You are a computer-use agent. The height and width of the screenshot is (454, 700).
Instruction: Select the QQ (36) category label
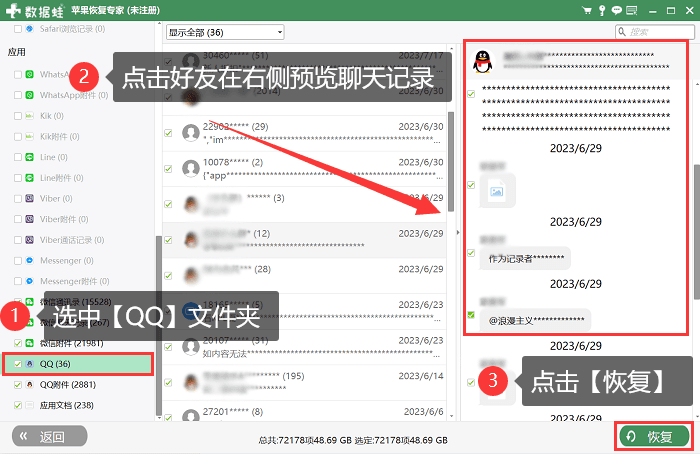click(x=55, y=364)
